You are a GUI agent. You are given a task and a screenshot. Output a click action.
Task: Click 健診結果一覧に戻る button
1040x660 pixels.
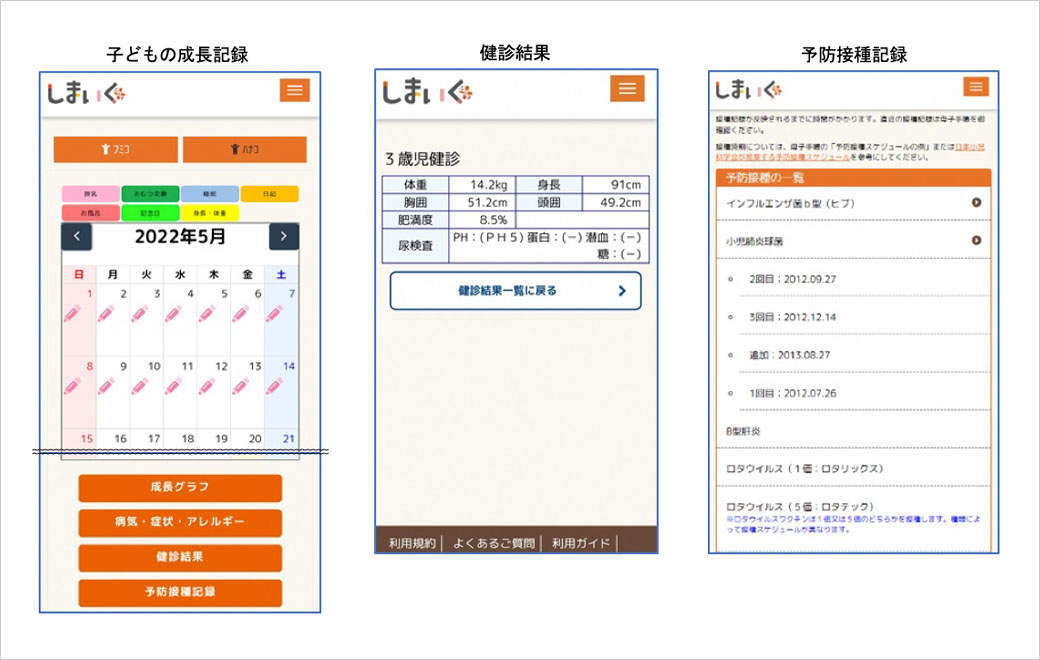(x=515, y=291)
